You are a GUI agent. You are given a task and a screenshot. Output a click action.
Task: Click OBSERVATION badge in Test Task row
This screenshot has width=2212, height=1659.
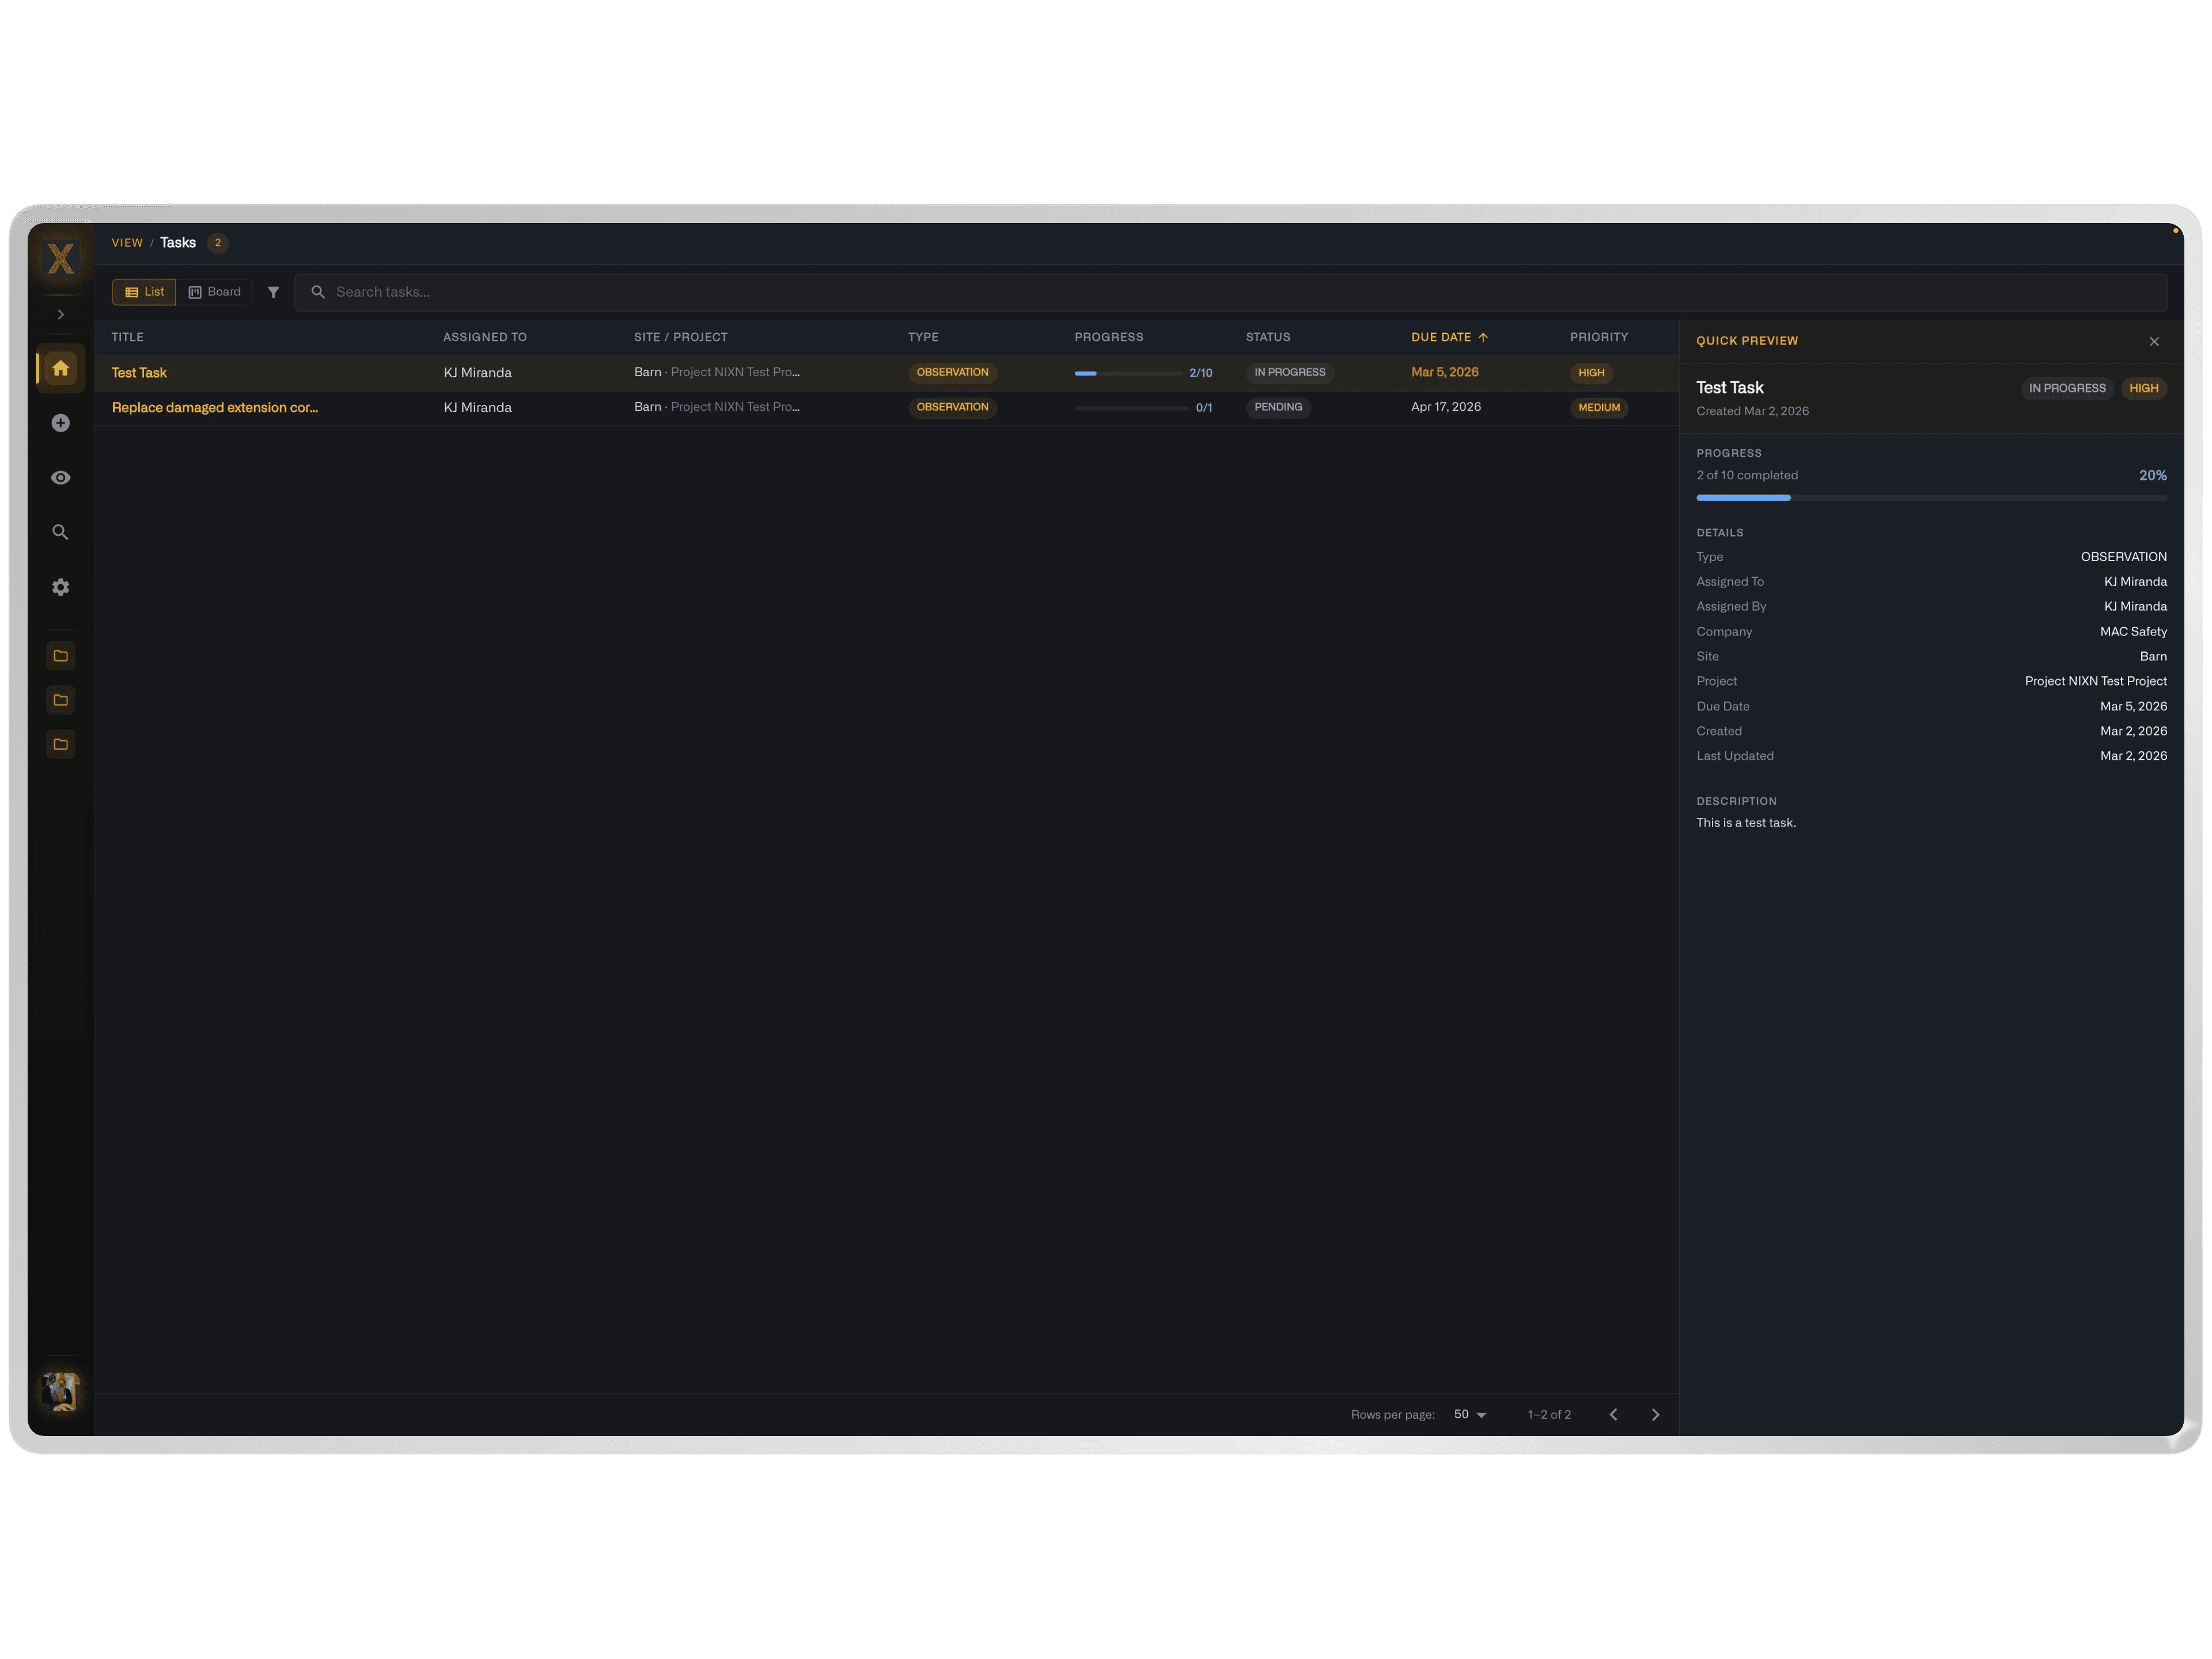click(952, 372)
